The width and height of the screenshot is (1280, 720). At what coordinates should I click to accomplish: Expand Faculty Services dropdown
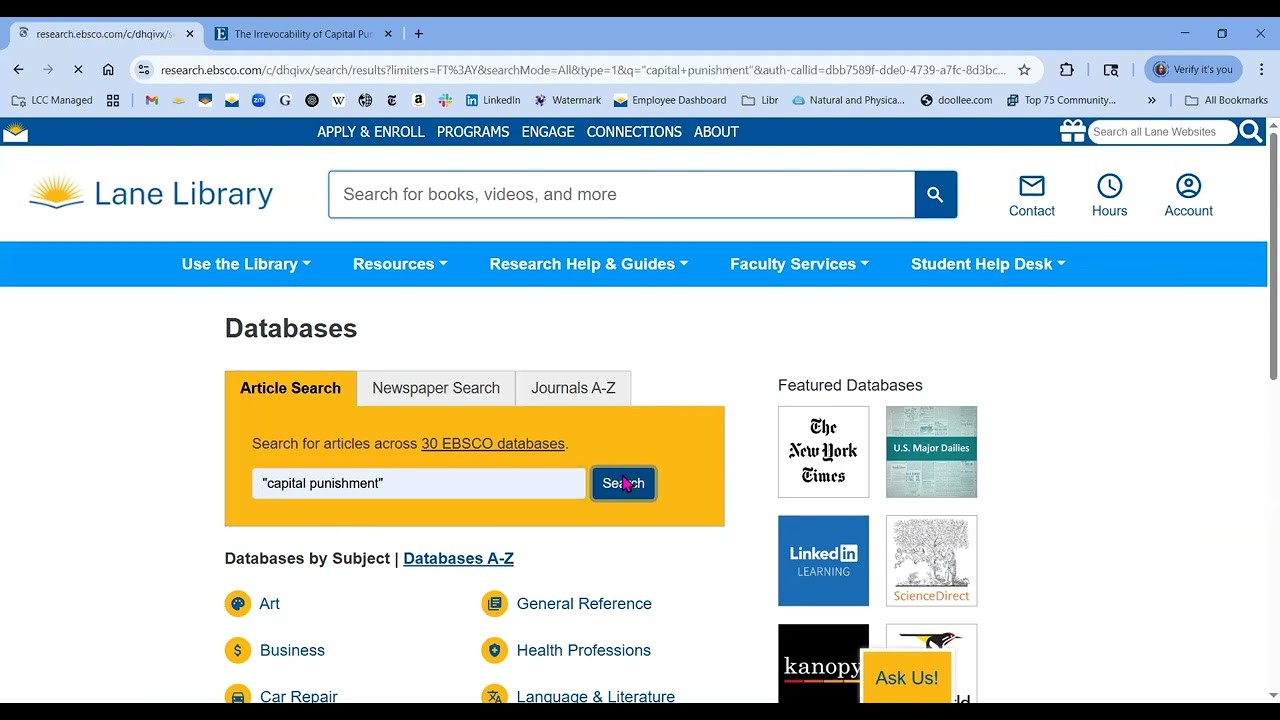tap(799, 264)
